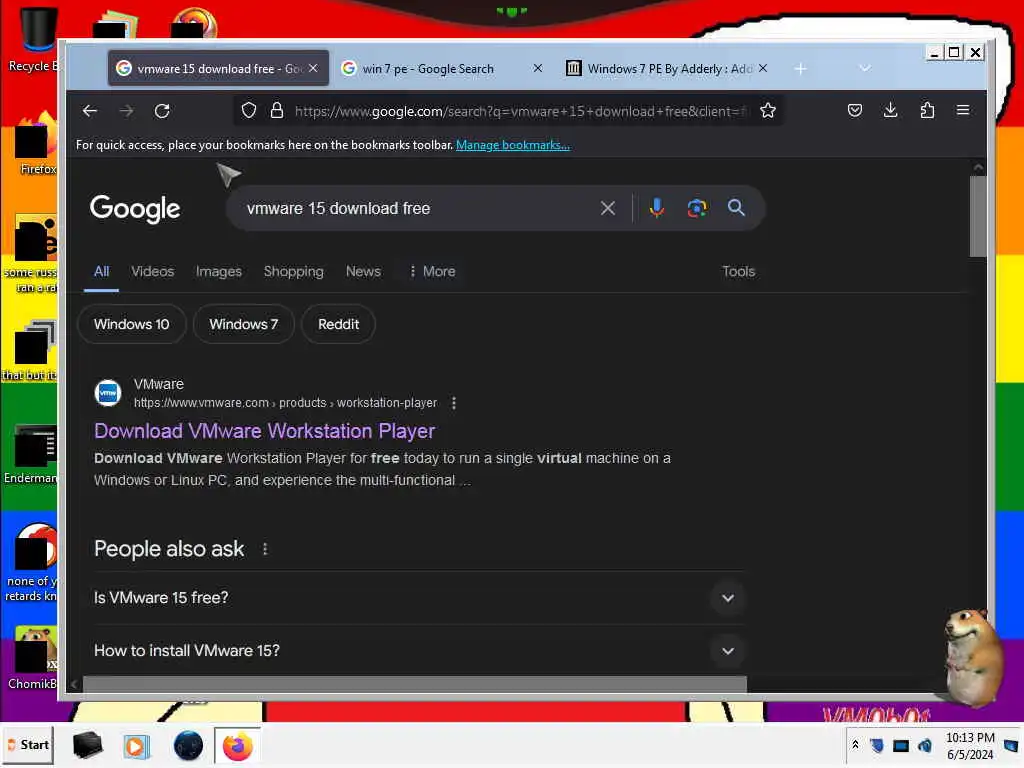The width and height of the screenshot is (1024, 768).
Task: Open Google Lens image search
Action: pyautogui.click(x=696, y=208)
